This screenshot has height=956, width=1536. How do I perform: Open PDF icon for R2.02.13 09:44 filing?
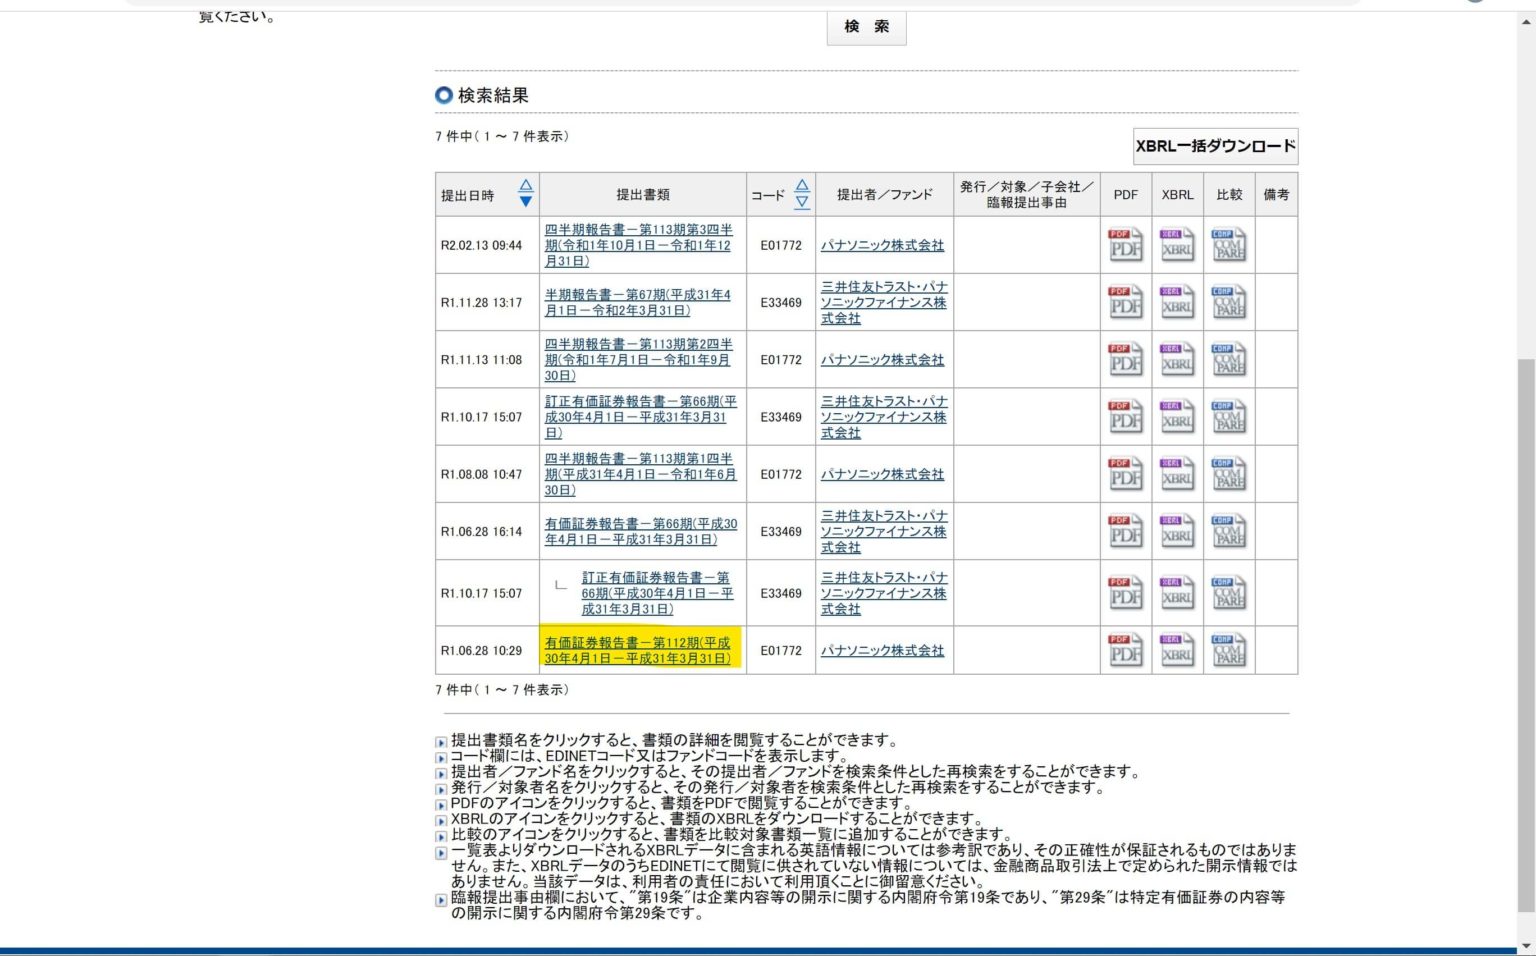(1125, 245)
